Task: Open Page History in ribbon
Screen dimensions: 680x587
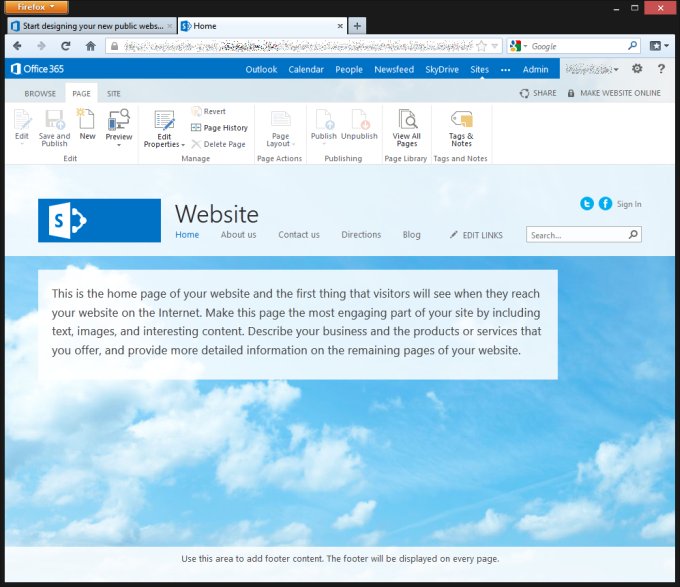Action: click(219, 128)
